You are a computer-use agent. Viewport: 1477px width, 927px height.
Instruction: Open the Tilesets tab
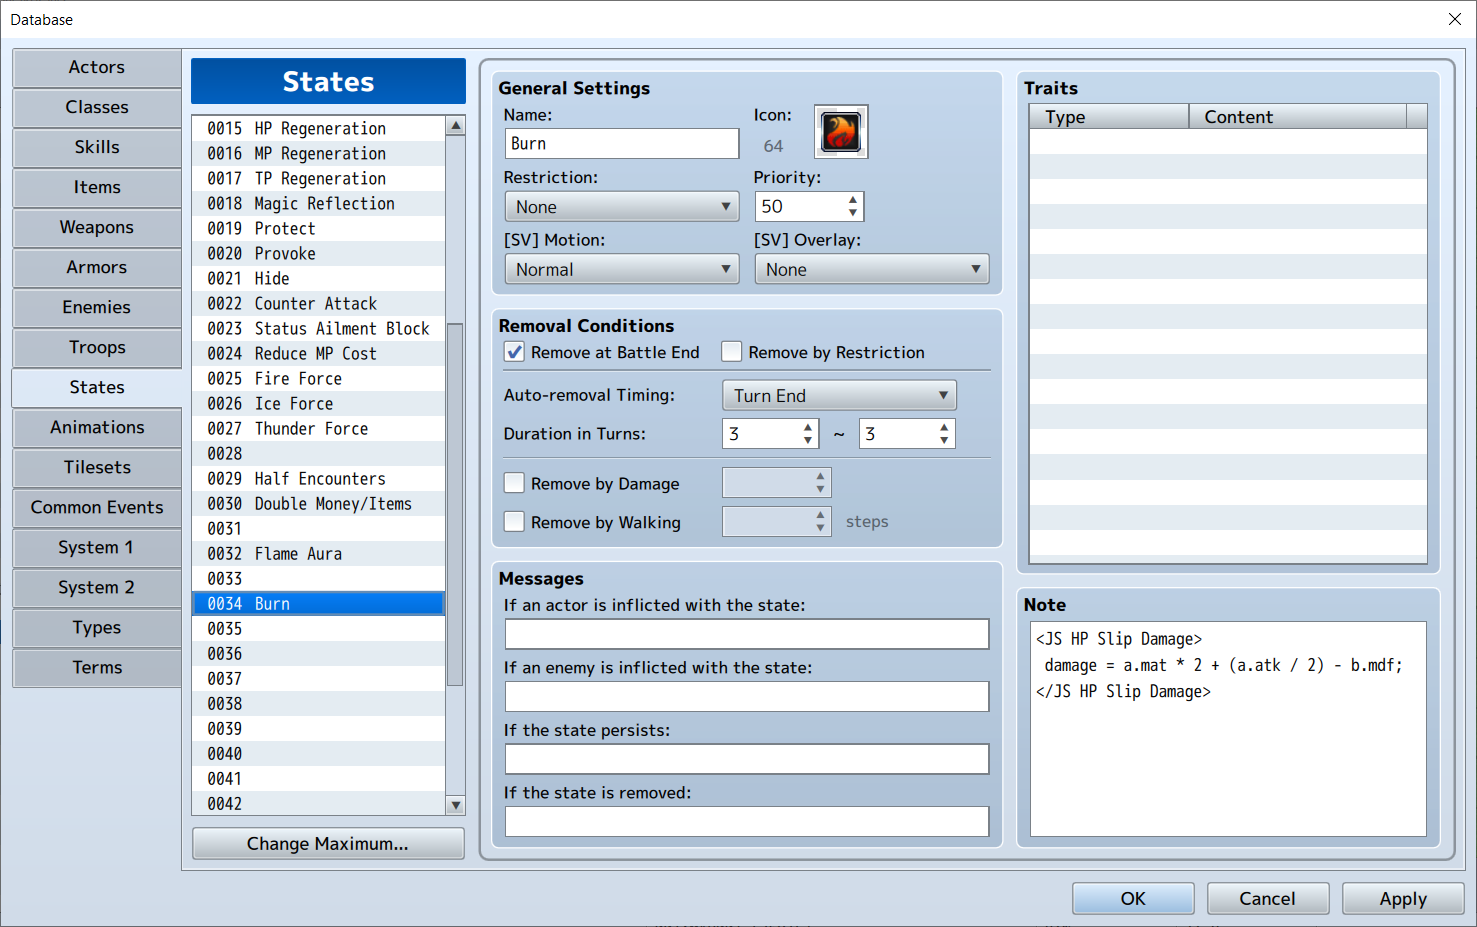point(97,468)
